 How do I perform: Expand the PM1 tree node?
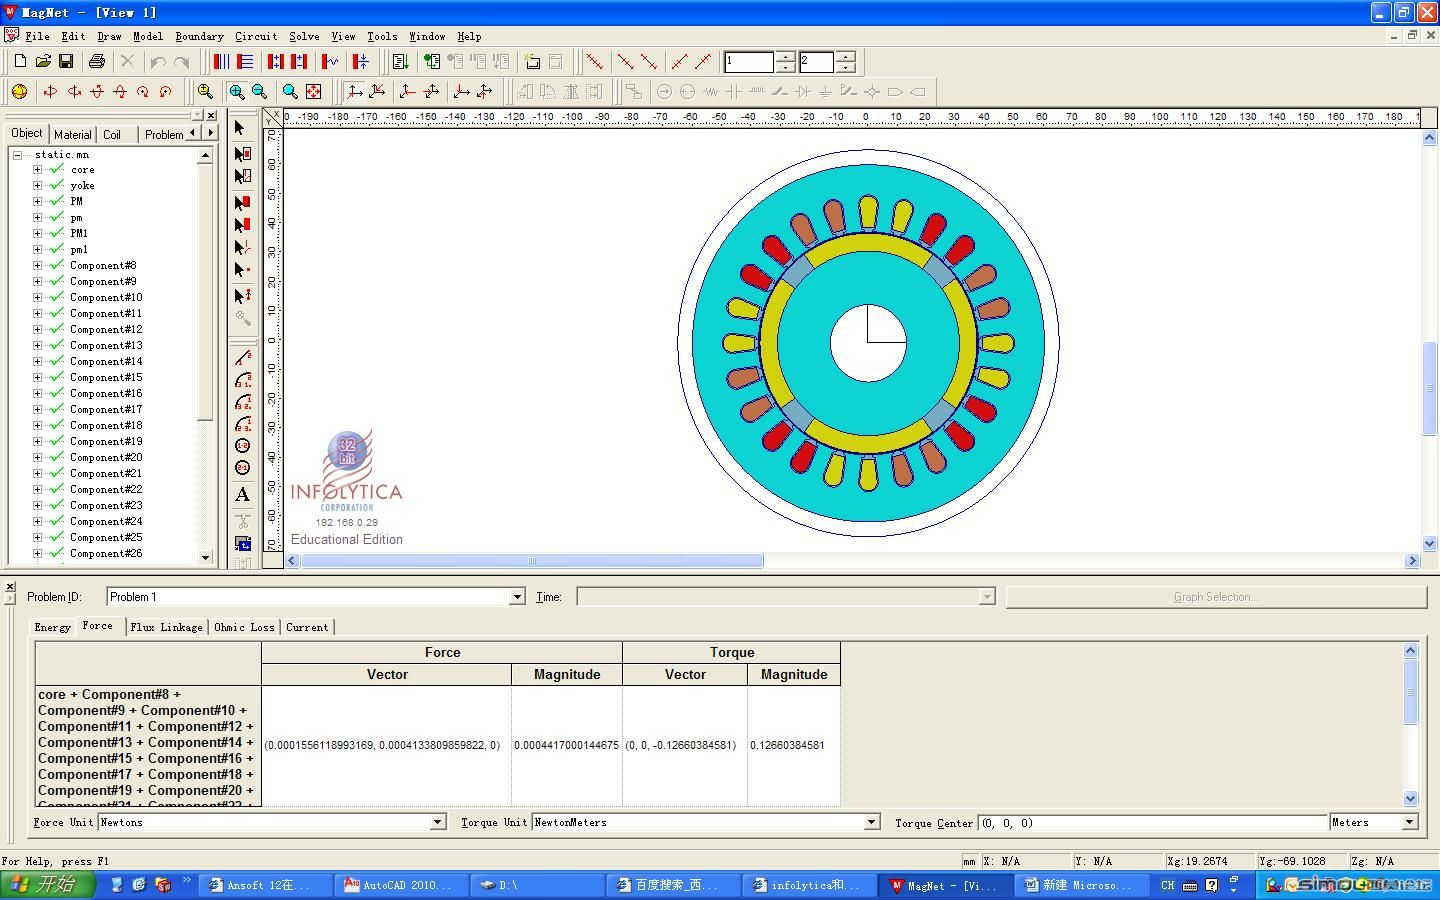click(37, 234)
